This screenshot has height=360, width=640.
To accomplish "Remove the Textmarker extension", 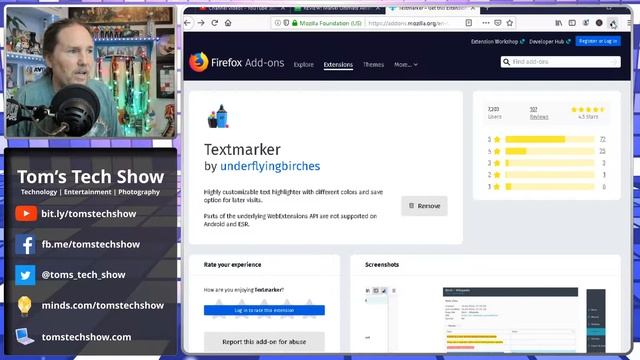I will pos(424,206).
